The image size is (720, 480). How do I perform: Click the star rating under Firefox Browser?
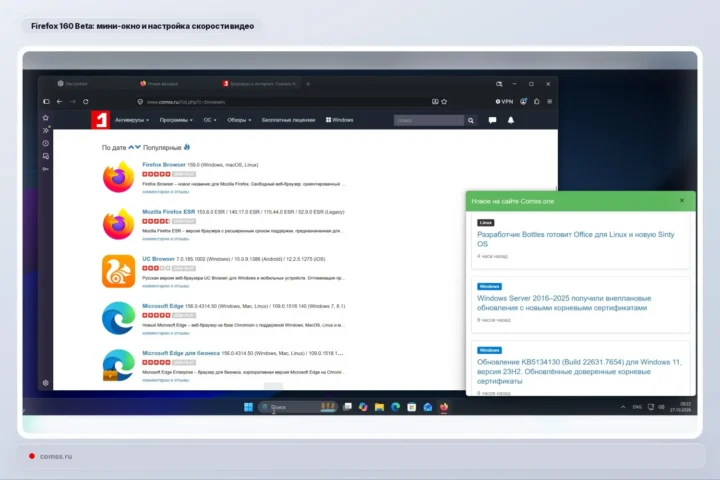point(156,174)
